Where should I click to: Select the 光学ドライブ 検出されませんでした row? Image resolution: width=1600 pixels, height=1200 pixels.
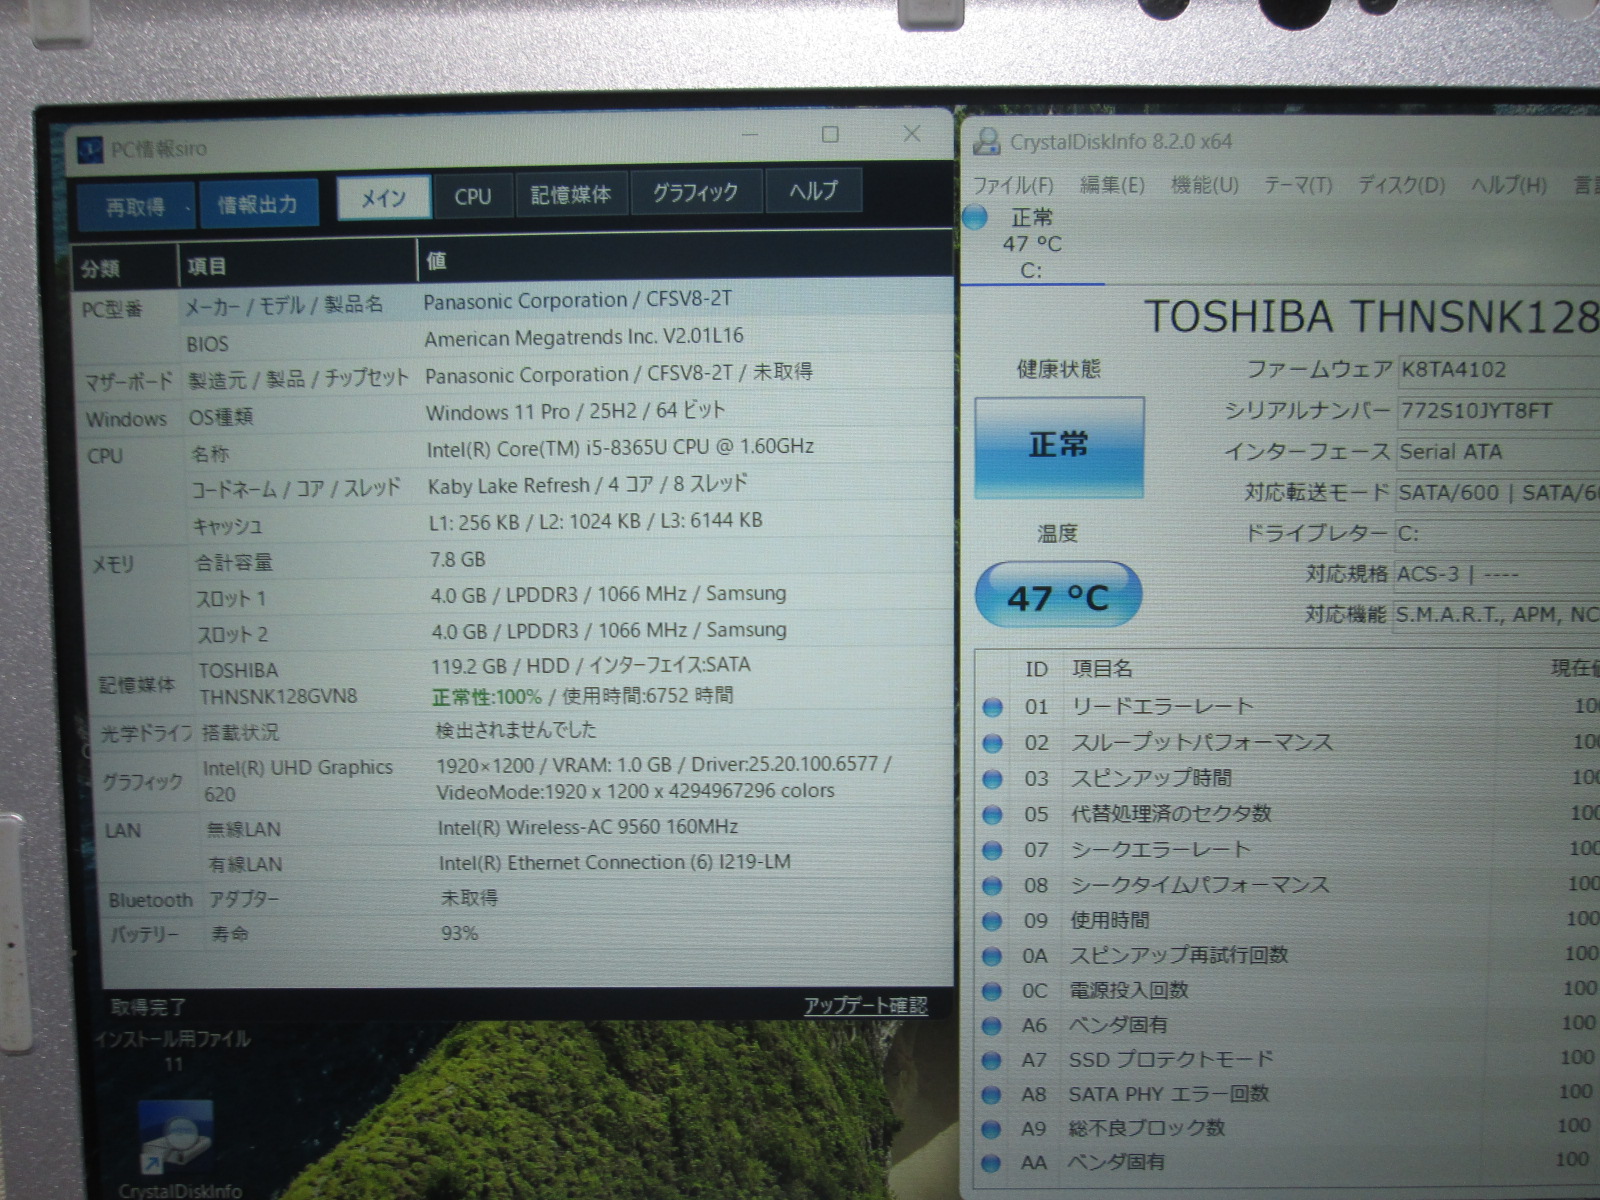click(525, 730)
